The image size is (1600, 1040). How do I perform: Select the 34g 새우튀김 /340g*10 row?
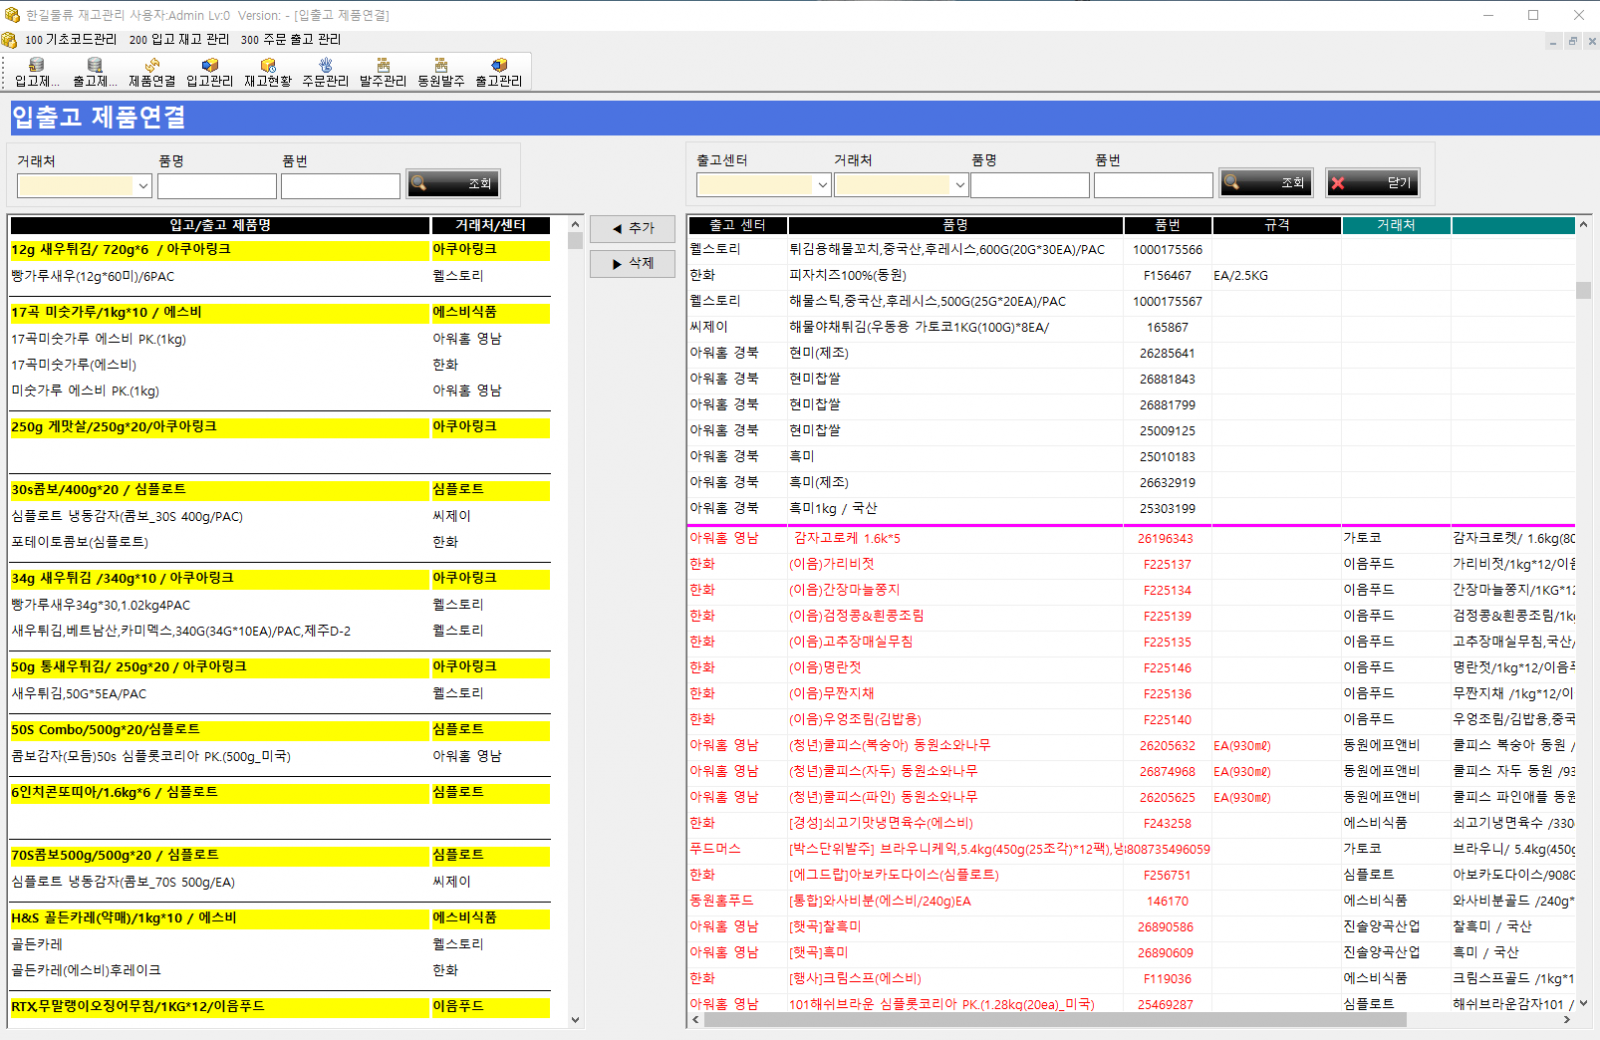pyautogui.click(x=280, y=579)
